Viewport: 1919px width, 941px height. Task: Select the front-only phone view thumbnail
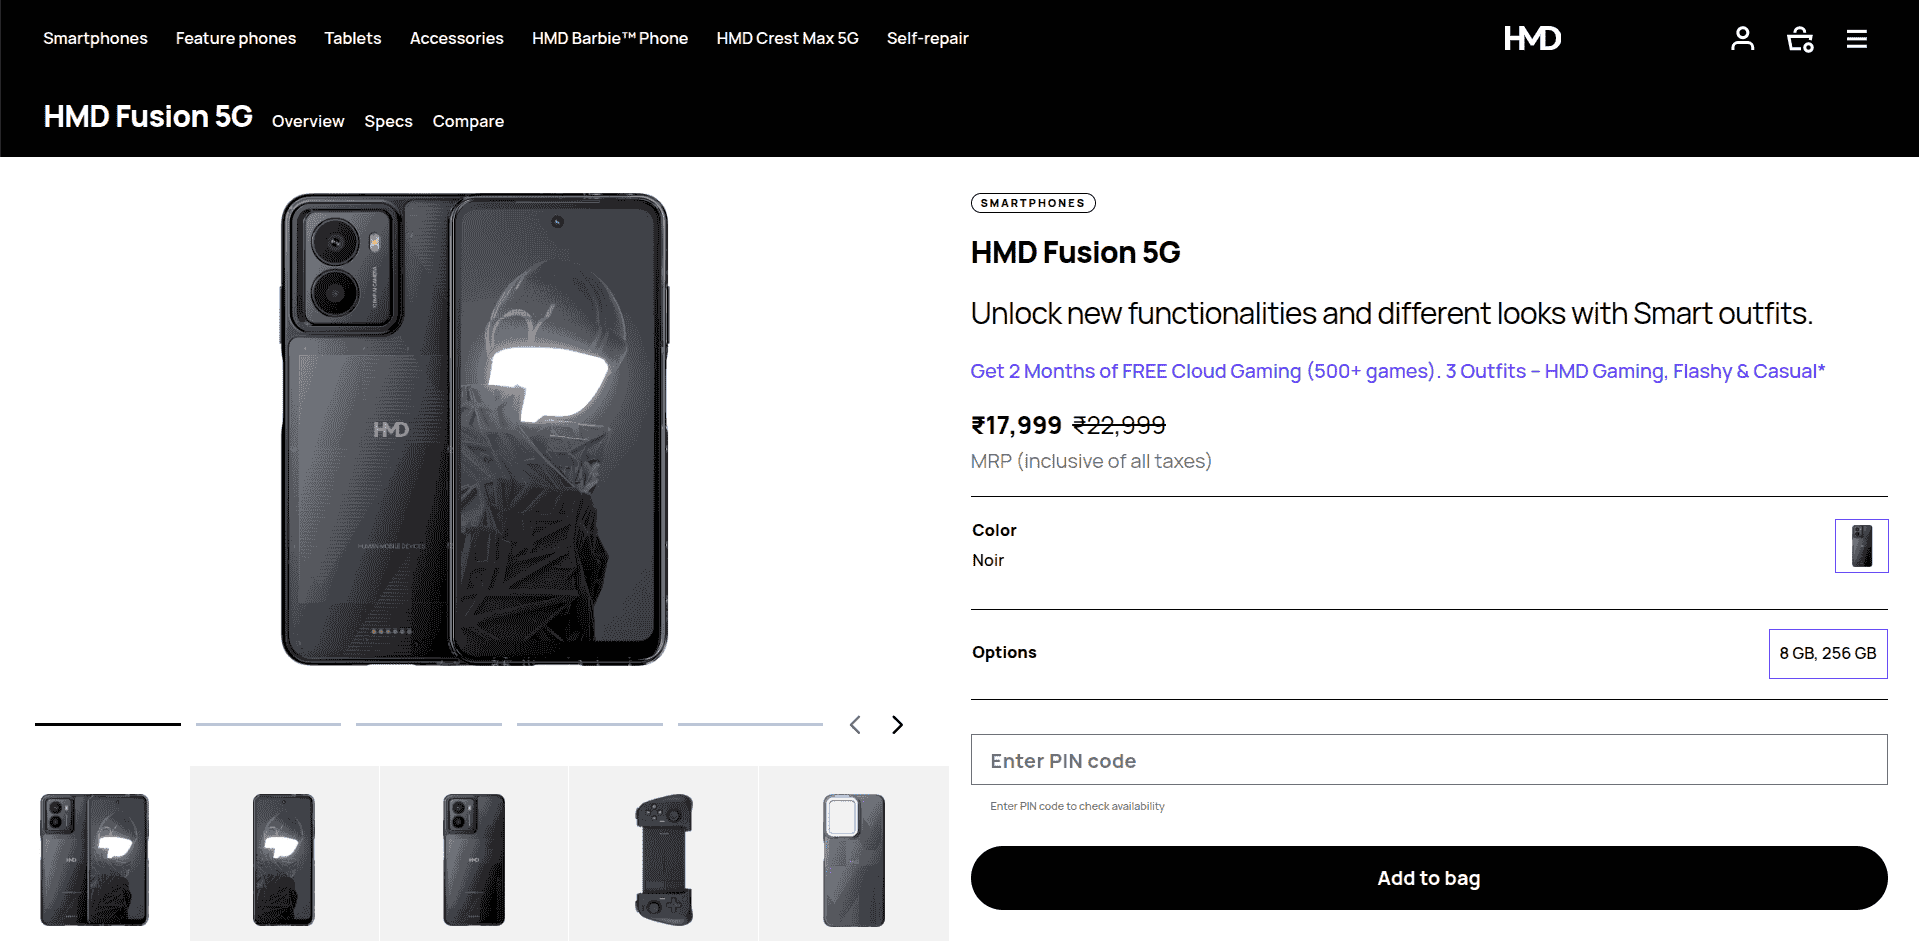click(284, 859)
